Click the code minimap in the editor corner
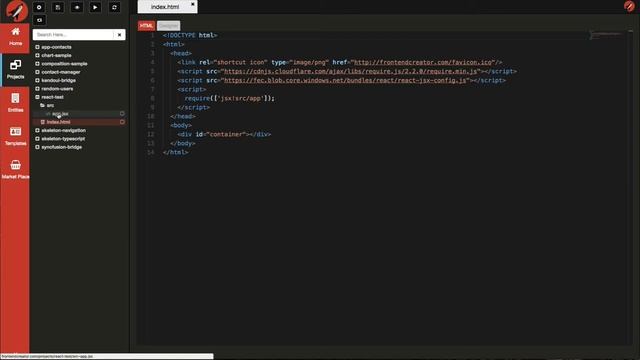 606,36
